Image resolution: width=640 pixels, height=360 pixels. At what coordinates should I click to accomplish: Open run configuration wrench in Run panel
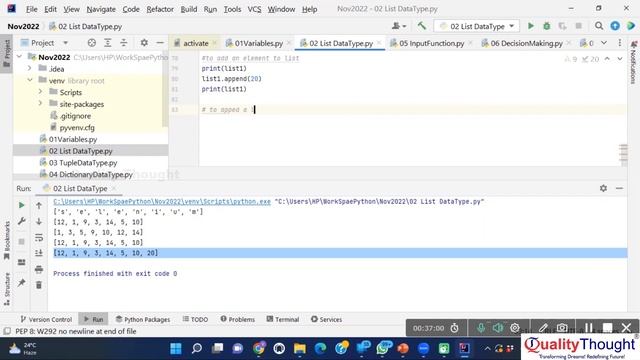pos(22,221)
